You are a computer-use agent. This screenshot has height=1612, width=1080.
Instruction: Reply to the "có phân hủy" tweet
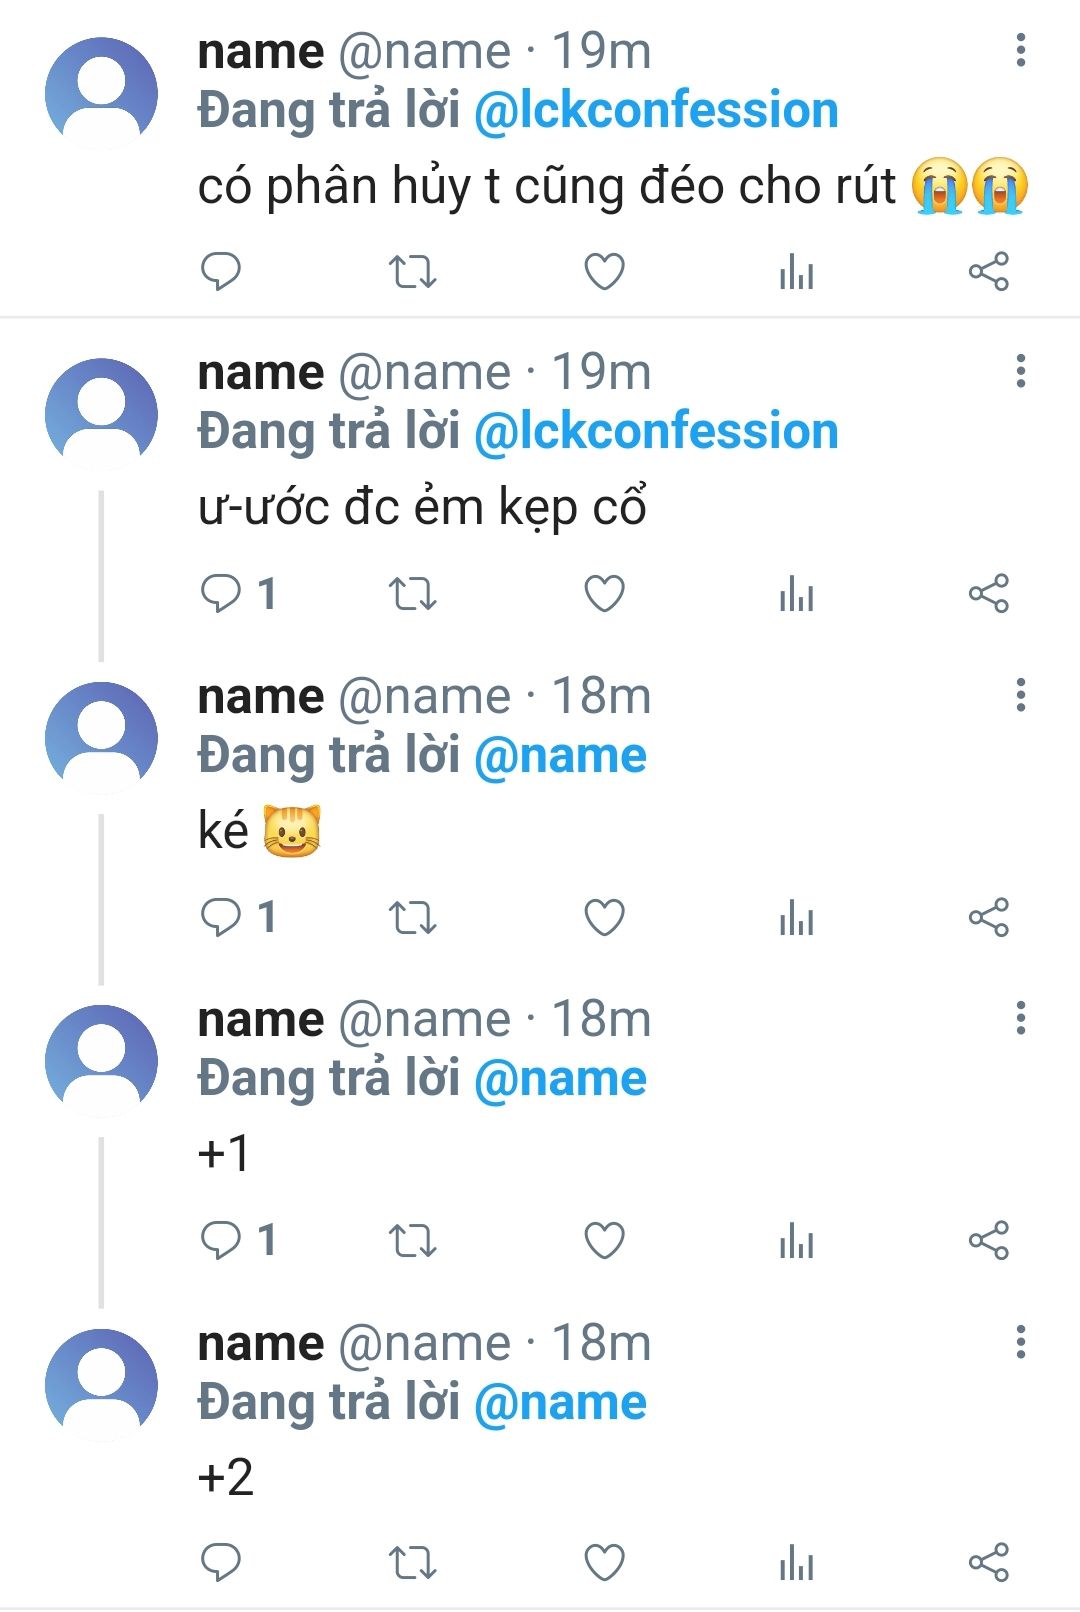point(221,271)
